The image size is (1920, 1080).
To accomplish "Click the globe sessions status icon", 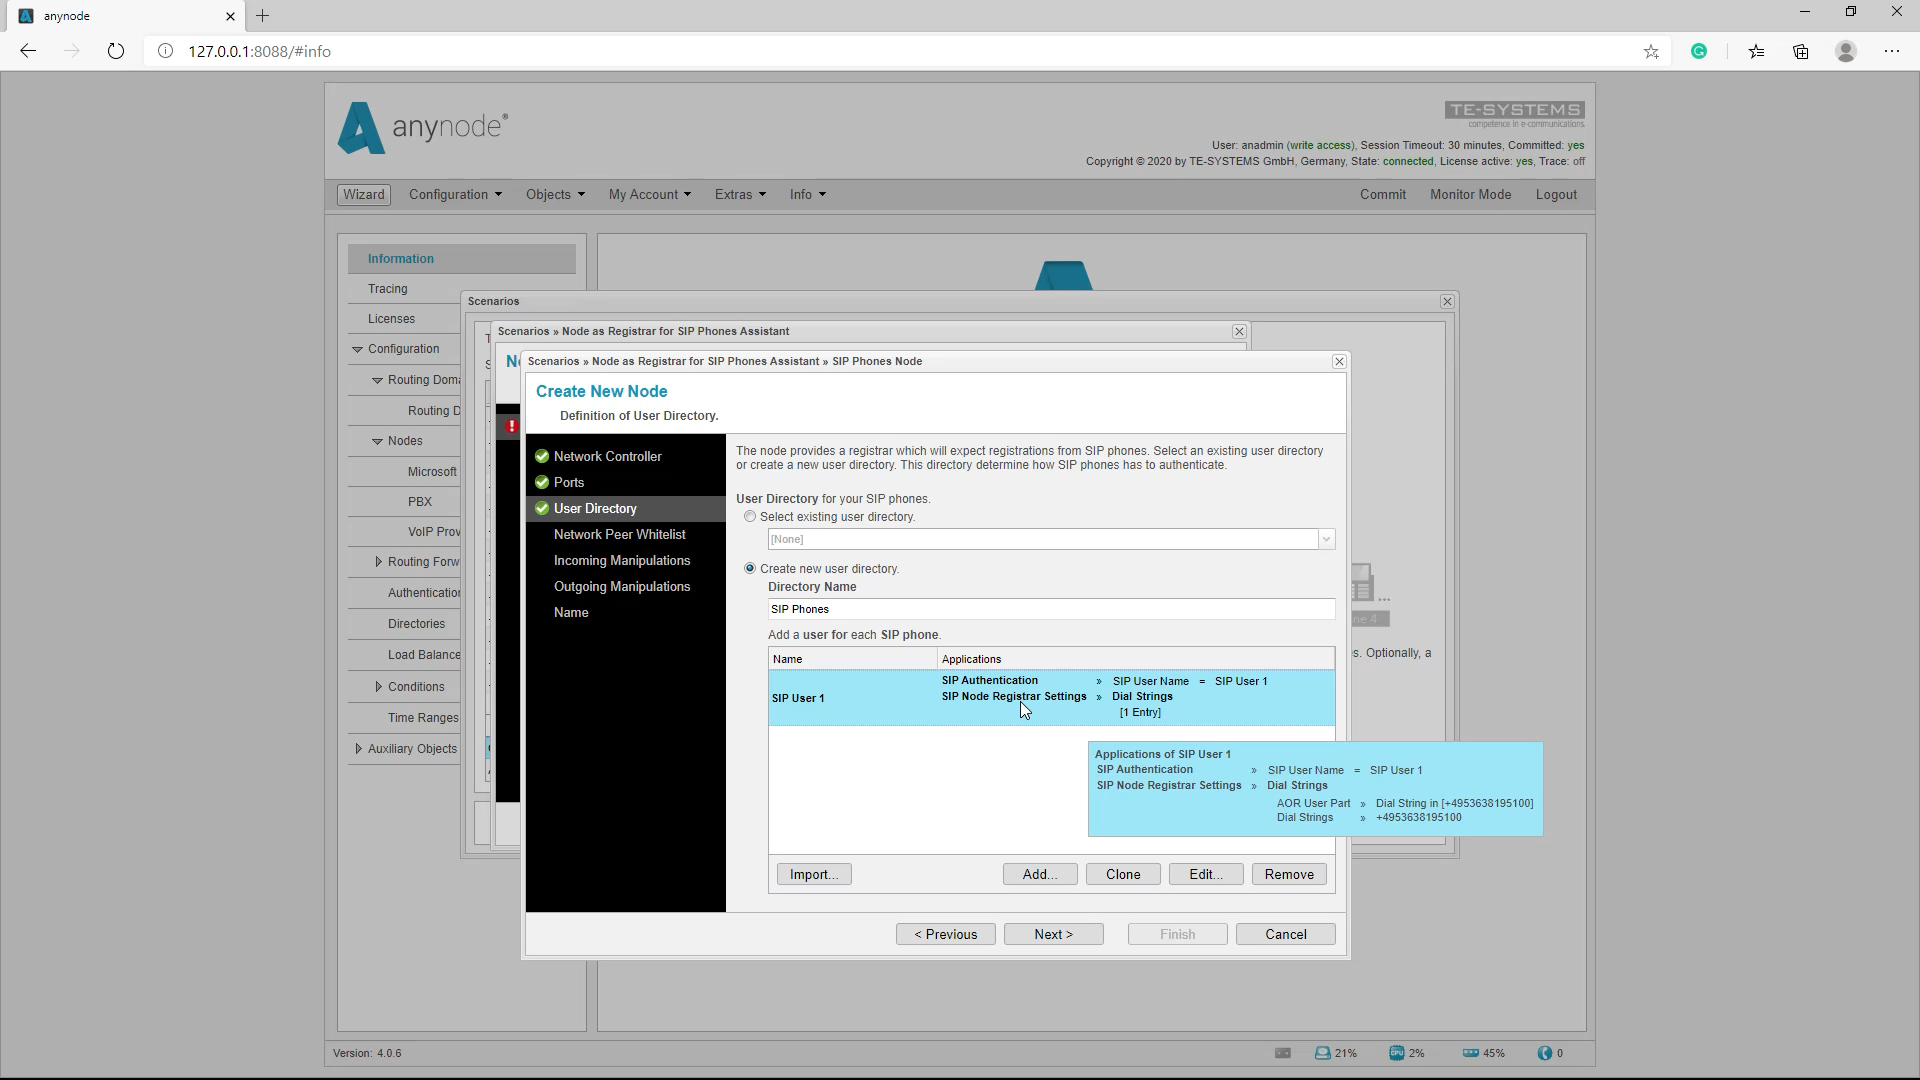I will click(1545, 1053).
